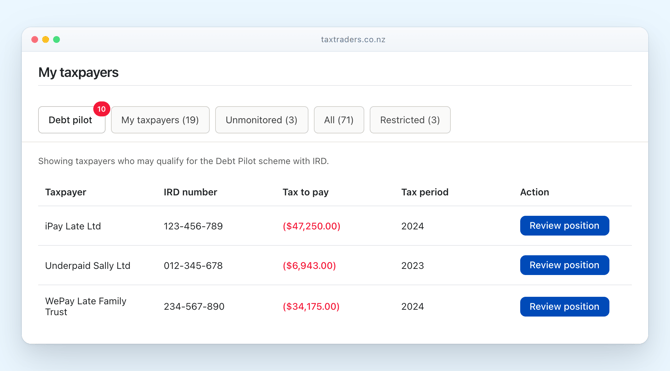Viewport: 670px width, 371px height.
Task: Click the red 10 notification badge
Action: coord(101,109)
